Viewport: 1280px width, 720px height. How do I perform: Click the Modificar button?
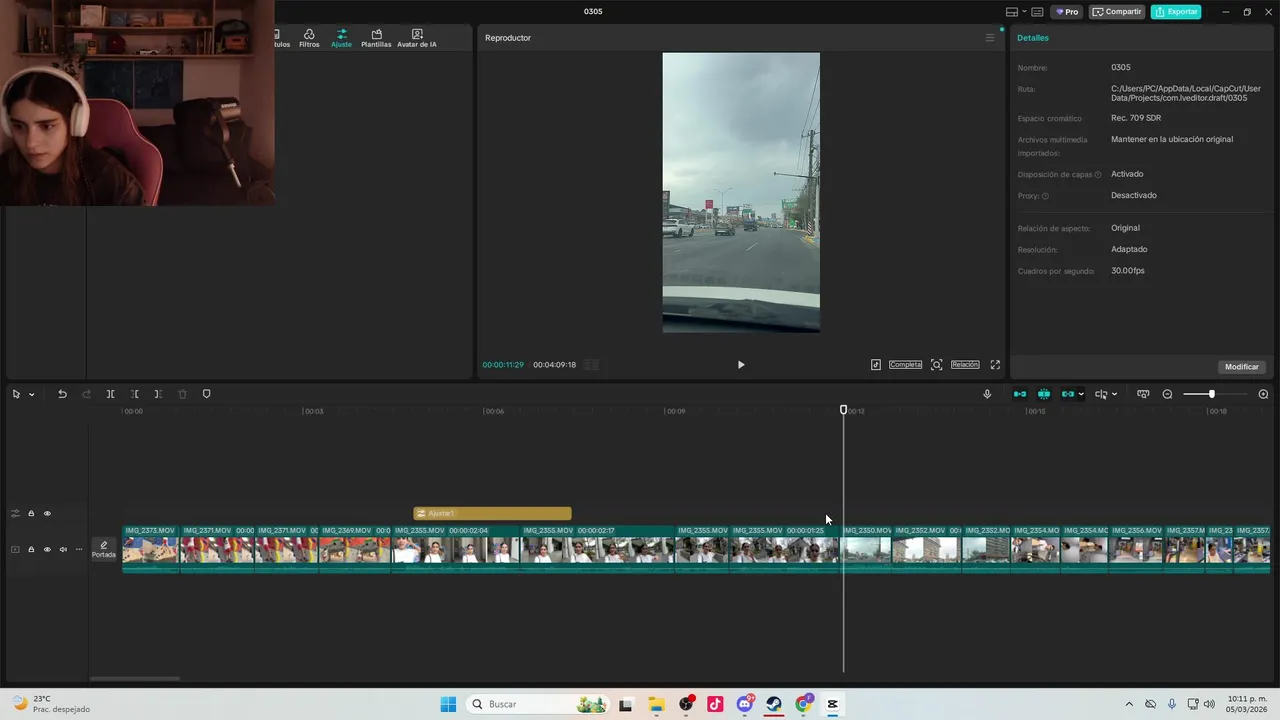1242,367
